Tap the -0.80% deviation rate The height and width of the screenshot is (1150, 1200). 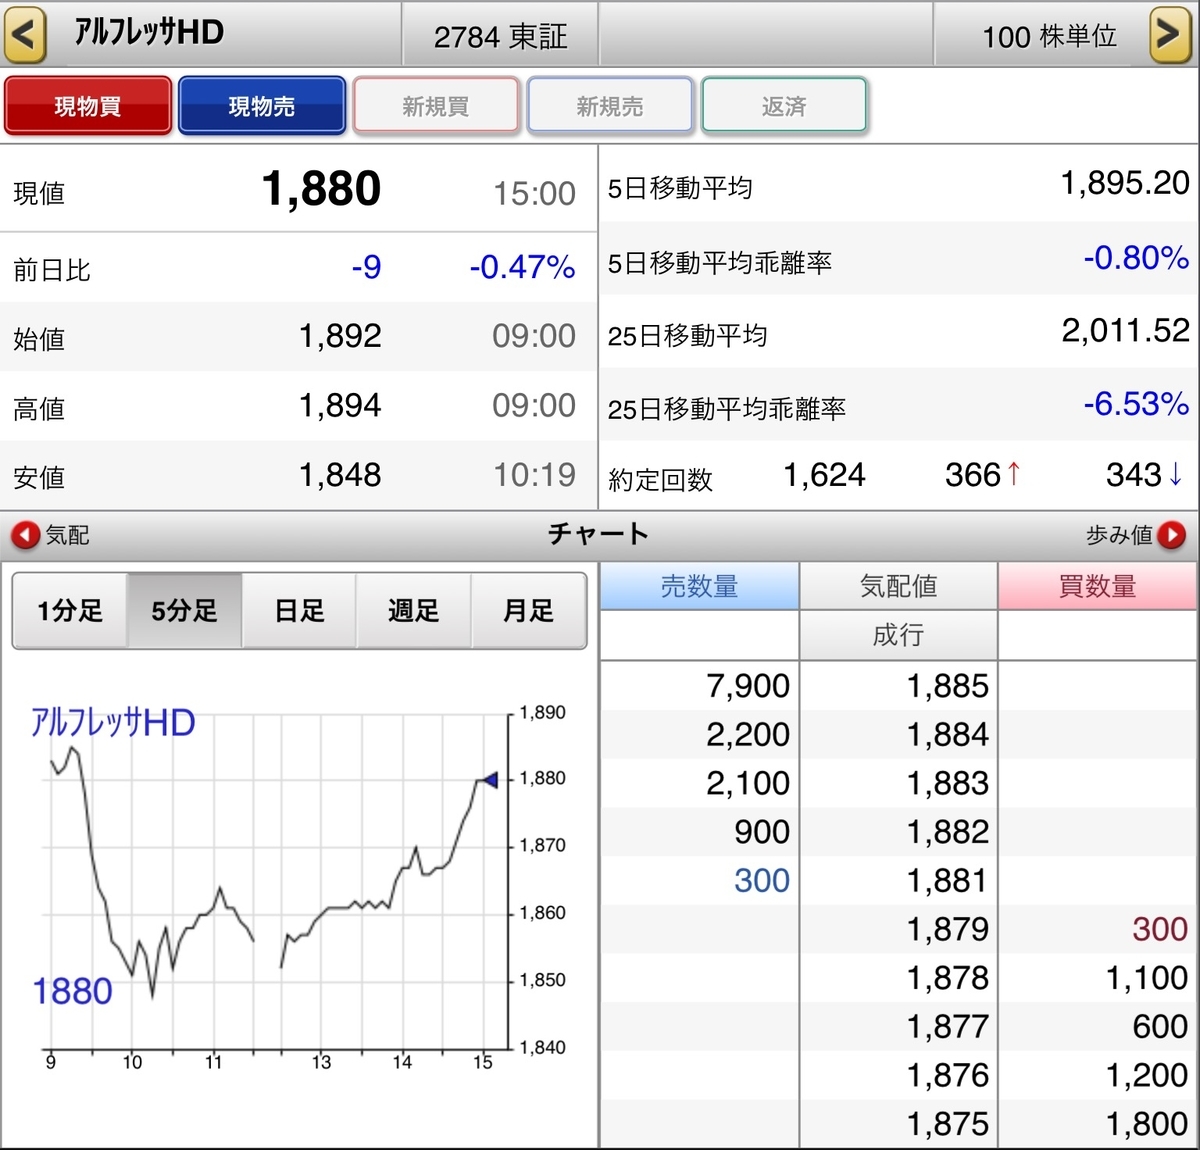1136,258
